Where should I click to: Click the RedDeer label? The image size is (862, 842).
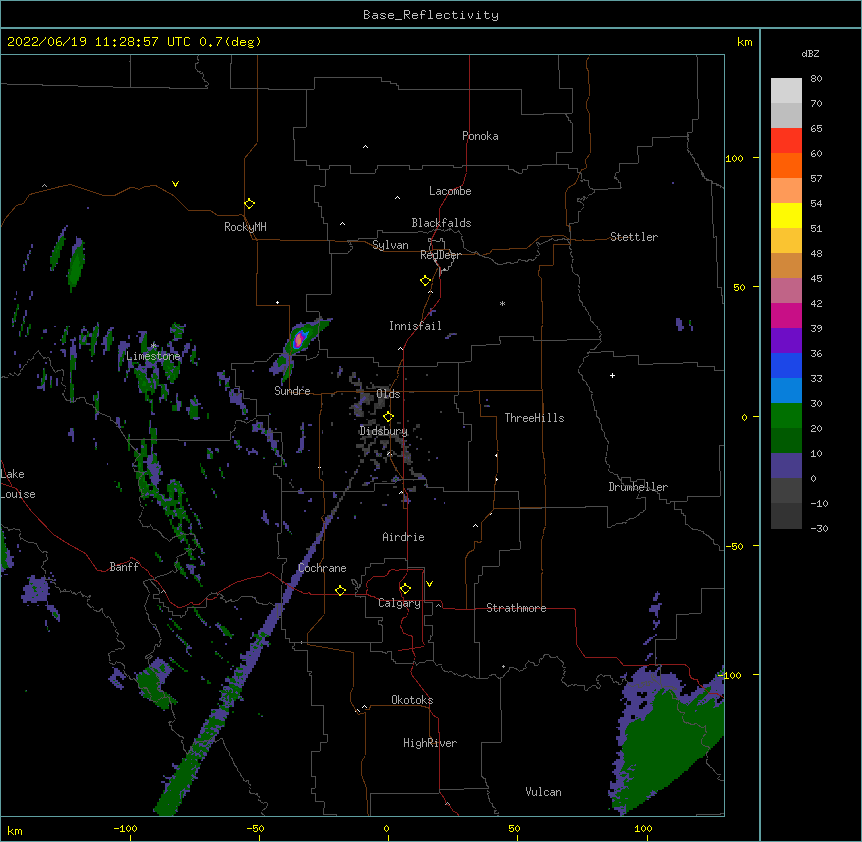tap(440, 255)
